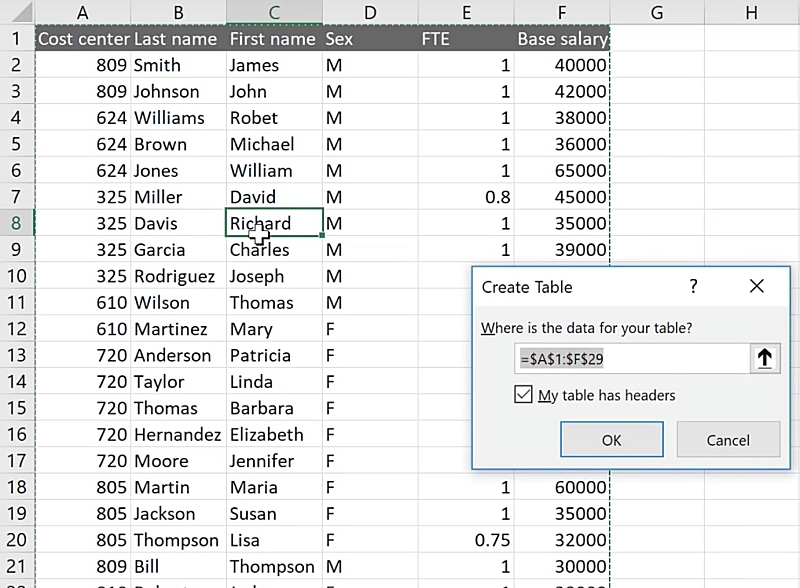Click the cell with last name Hernandez

[177, 435]
